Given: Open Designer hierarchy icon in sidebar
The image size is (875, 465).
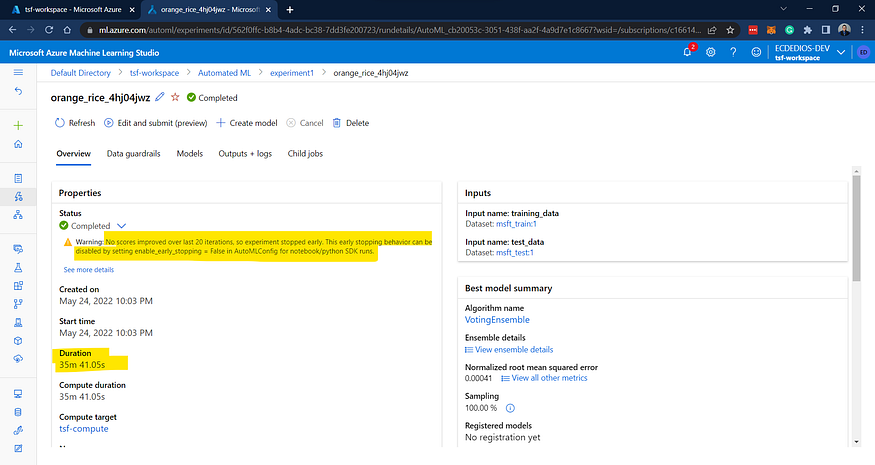Looking at the screenshot, I should coord(18,214).
